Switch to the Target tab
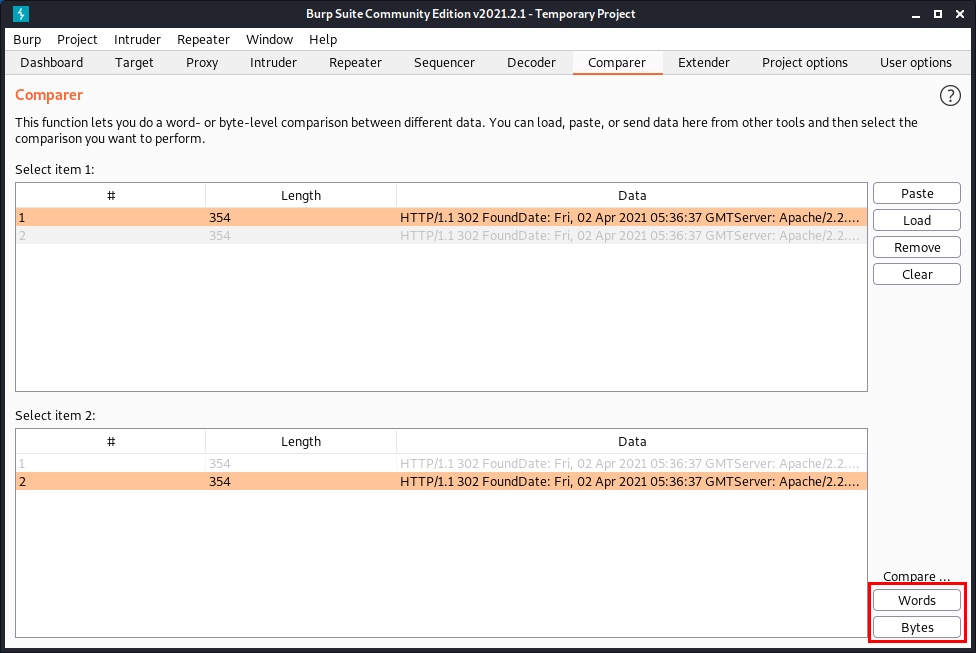Image resolution: width=976 pixels, height=653 pixels. click(x=134, y=62)
